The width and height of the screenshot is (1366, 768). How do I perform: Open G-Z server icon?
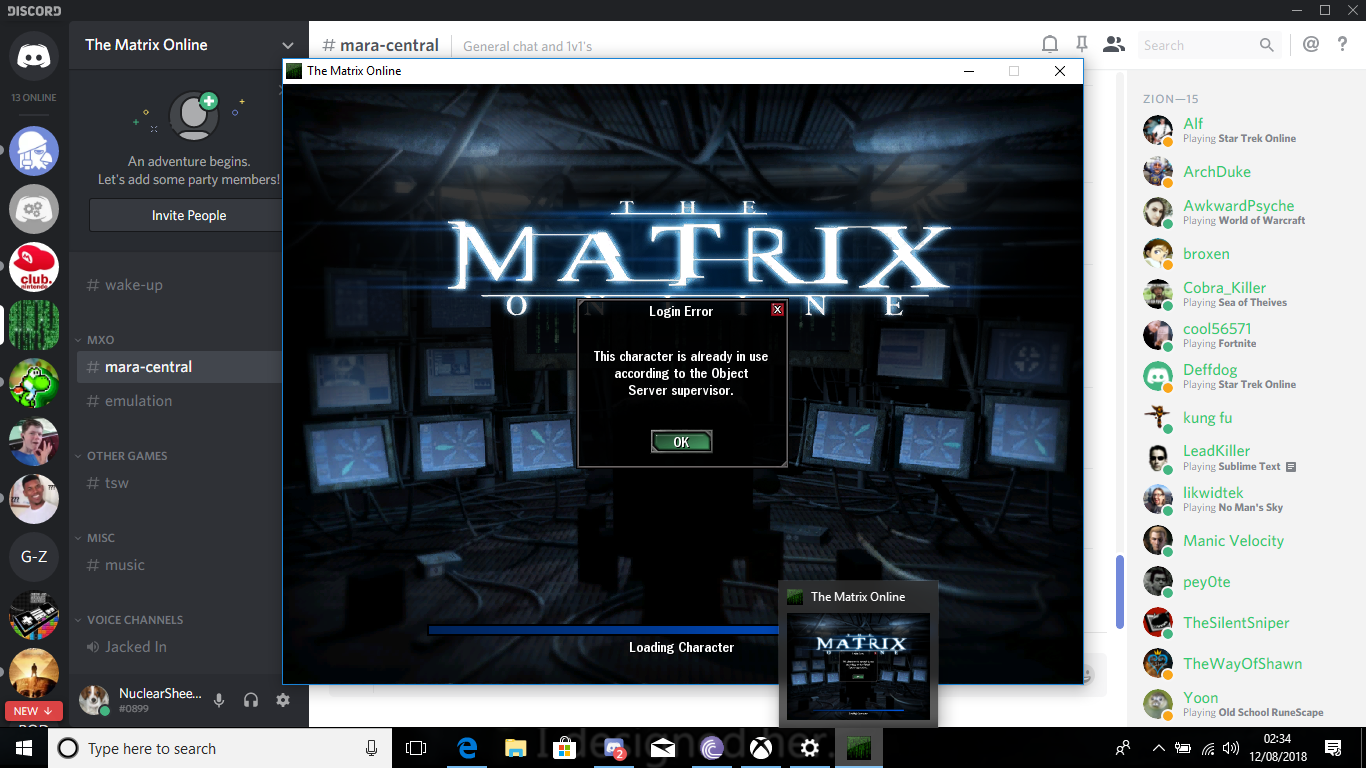click(34, 557)
